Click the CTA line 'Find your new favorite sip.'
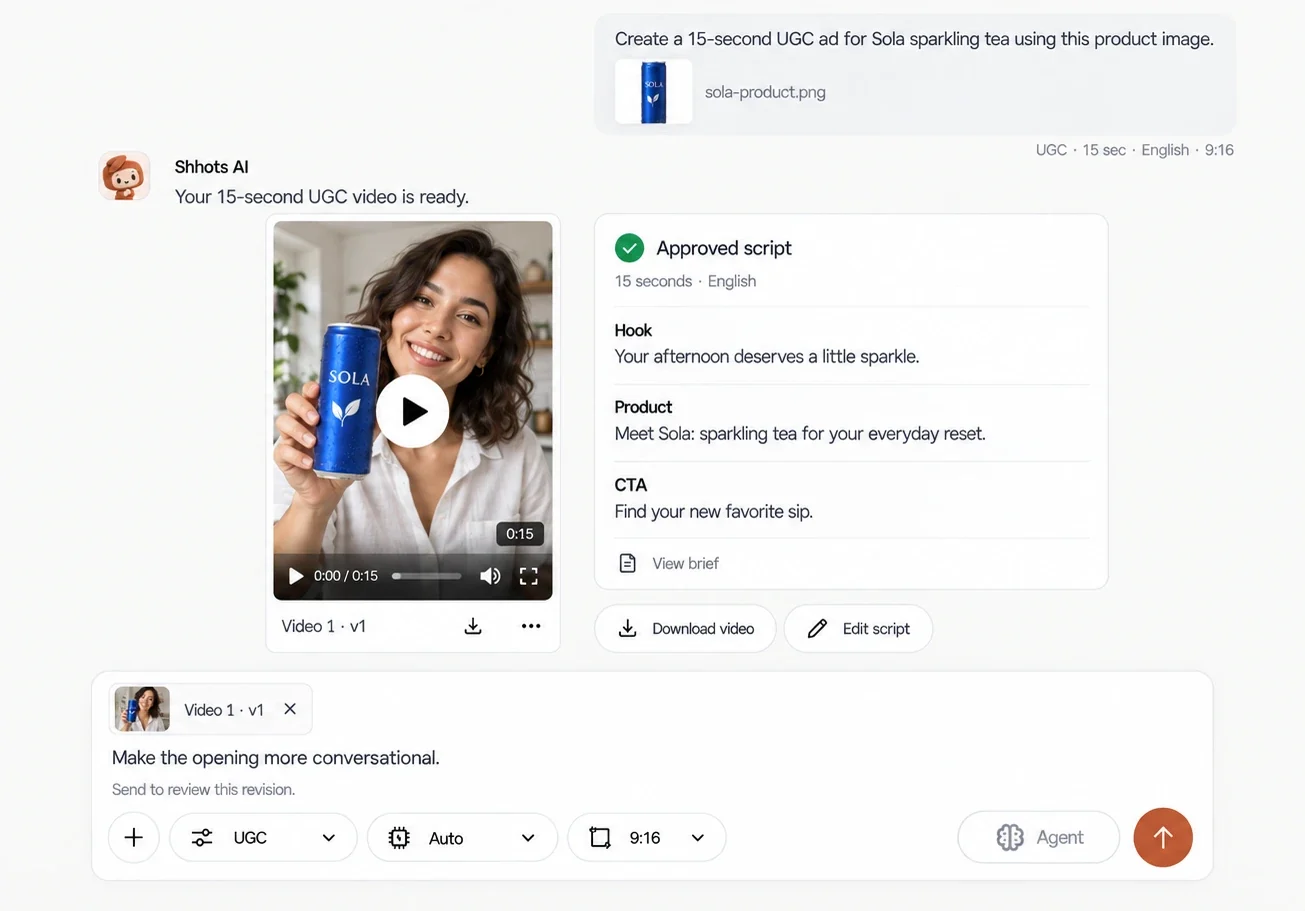This screenshot has width=1305, height=911. tap(714, 511)
